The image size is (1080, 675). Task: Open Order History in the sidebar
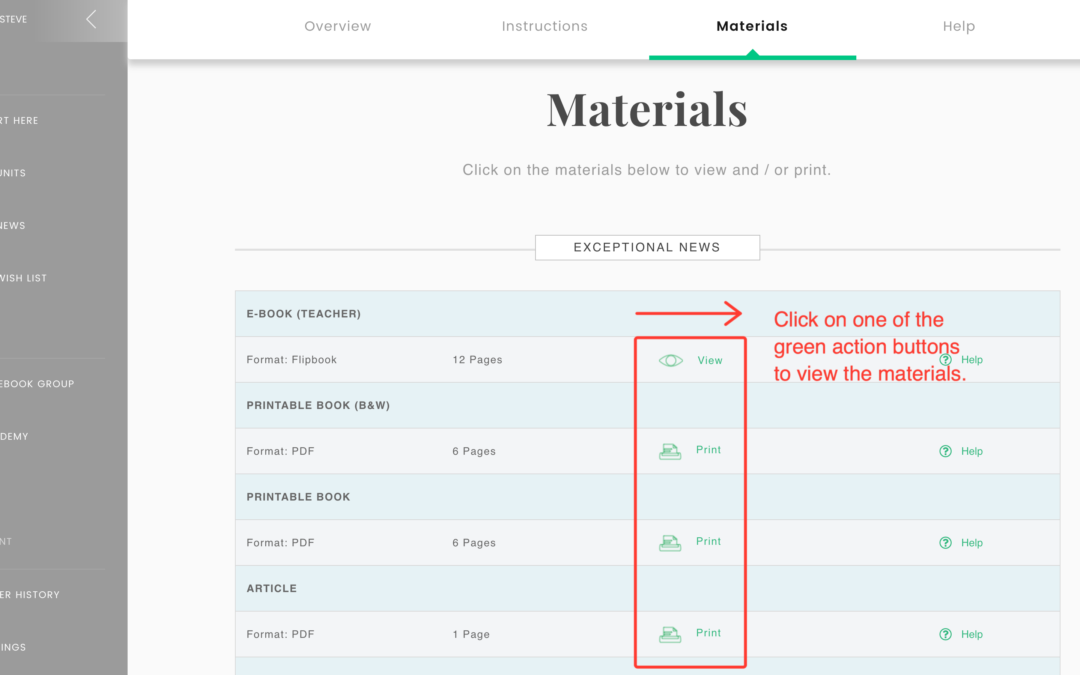tap(30, 595)
